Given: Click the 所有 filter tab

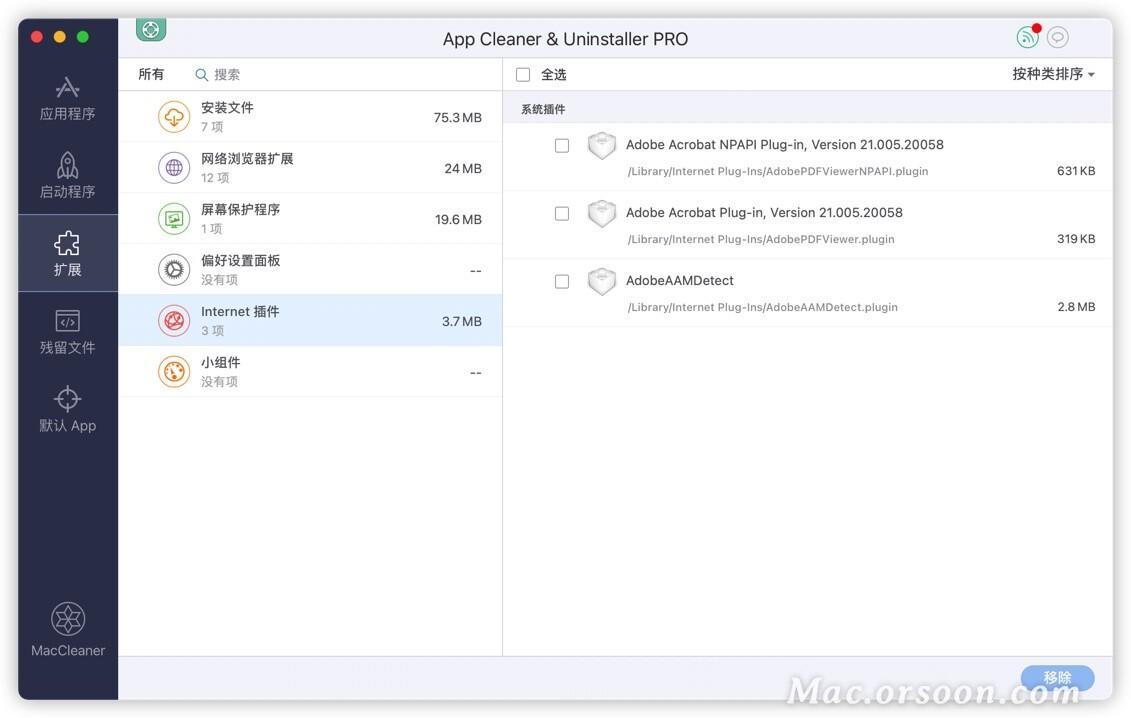Looking at the screenshot, I should (x=151, y=73).
